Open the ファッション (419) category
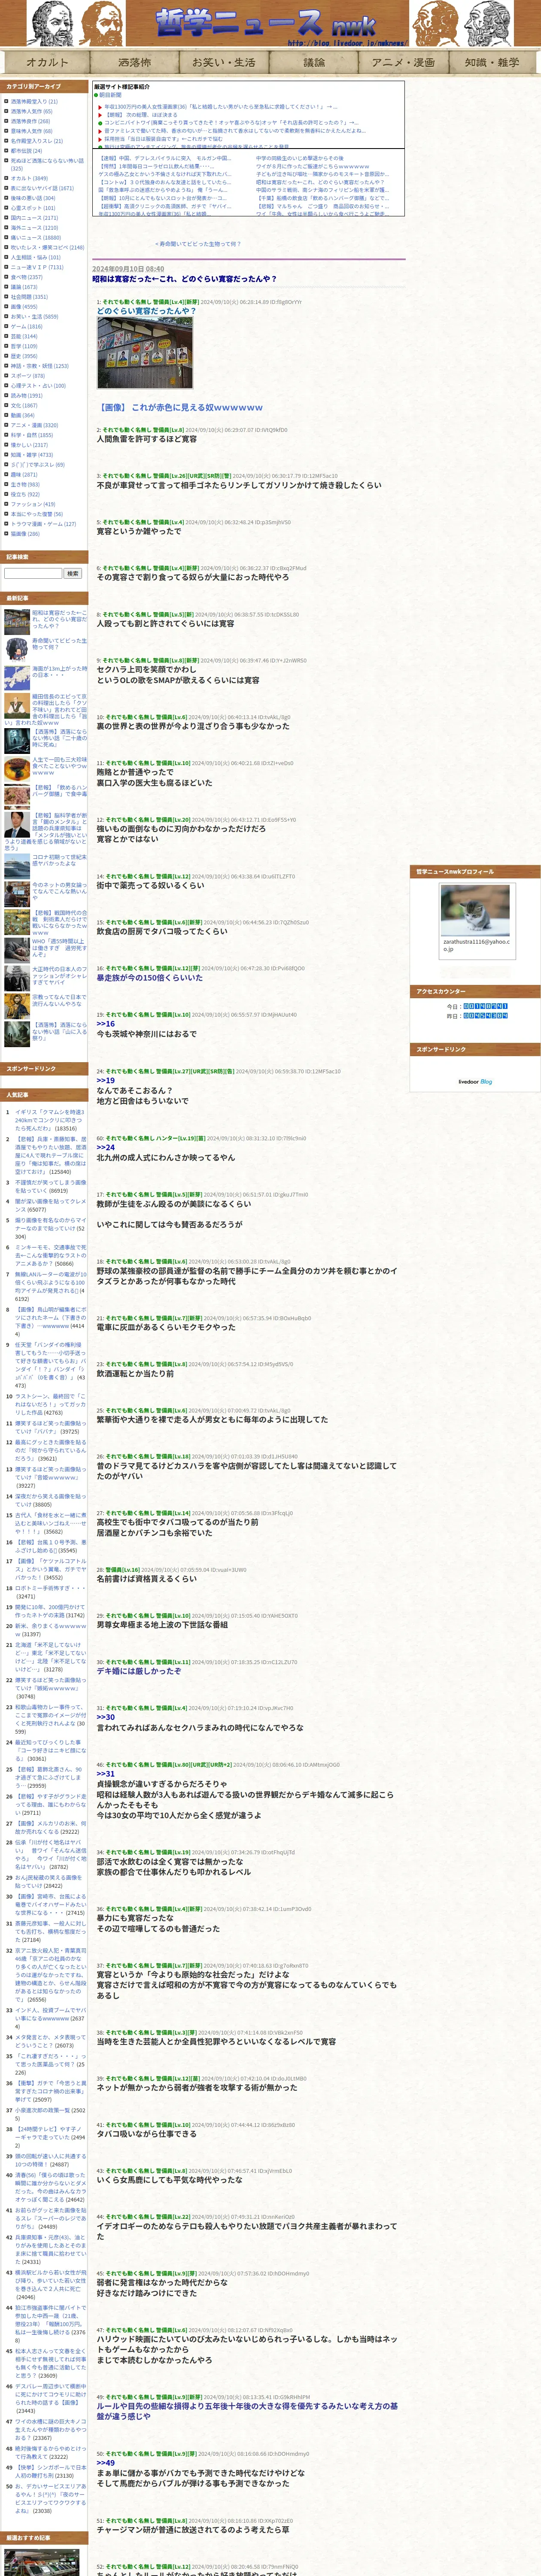Viewport: 541px width, 2576px height. click(33, 504)
